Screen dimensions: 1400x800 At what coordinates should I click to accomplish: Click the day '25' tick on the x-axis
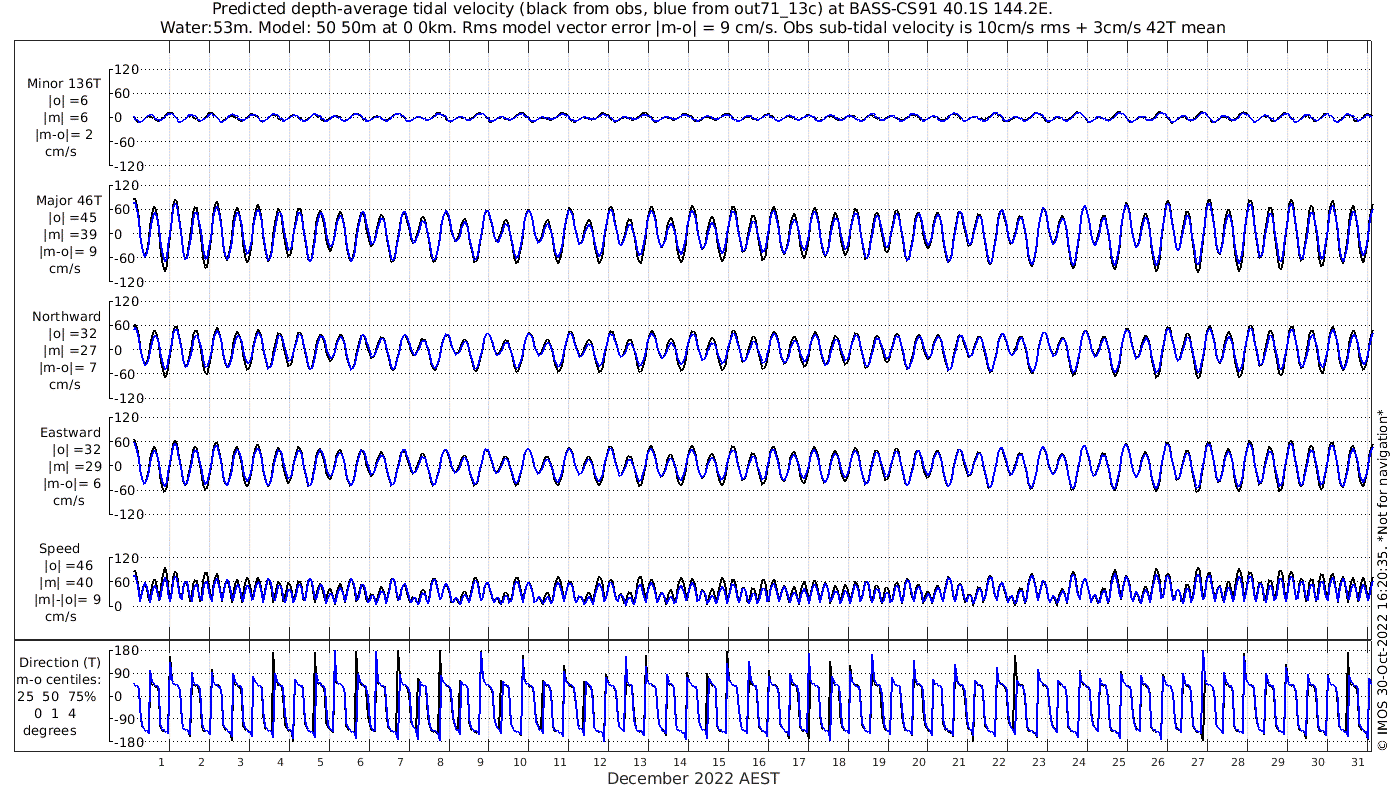pos(1118,762)
